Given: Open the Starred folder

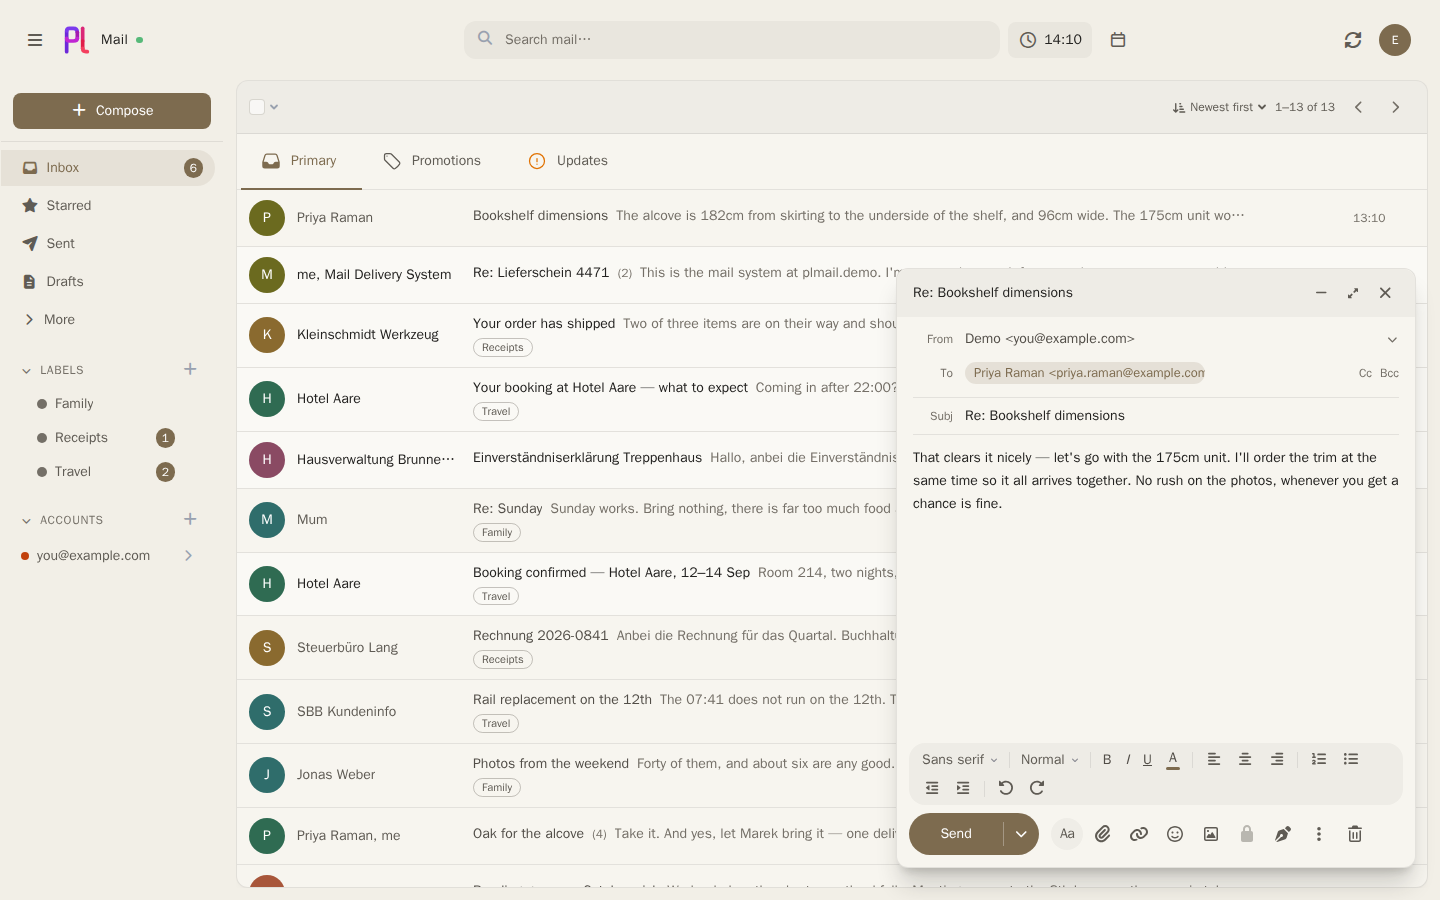Looking at the screenshot, I should [x=108, y=206].
